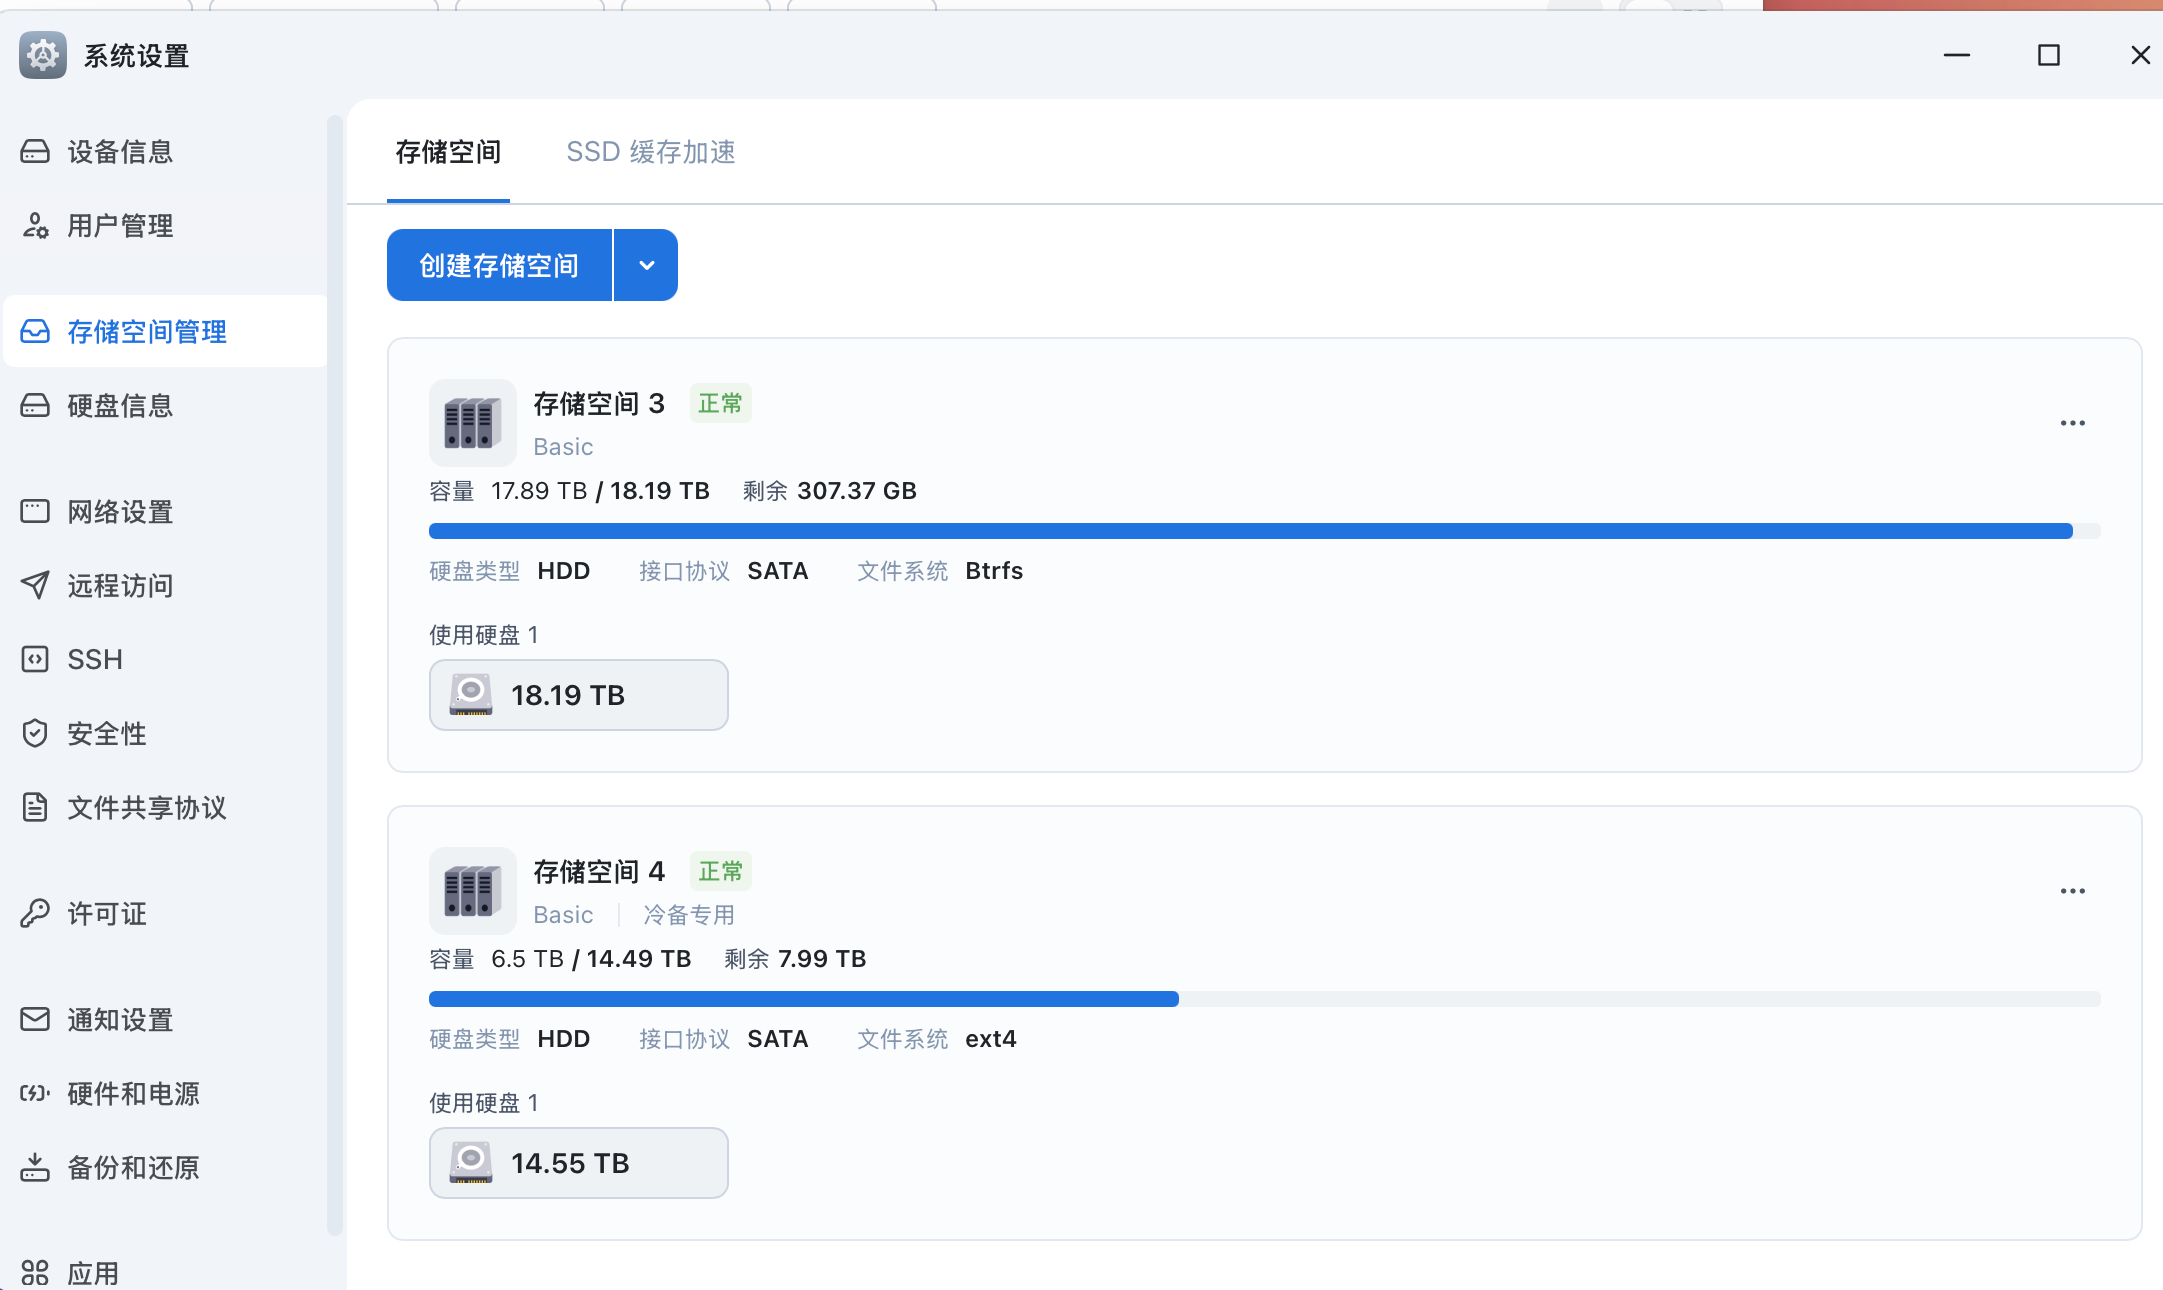Open License (许可证) key icon

pos(35,913)
